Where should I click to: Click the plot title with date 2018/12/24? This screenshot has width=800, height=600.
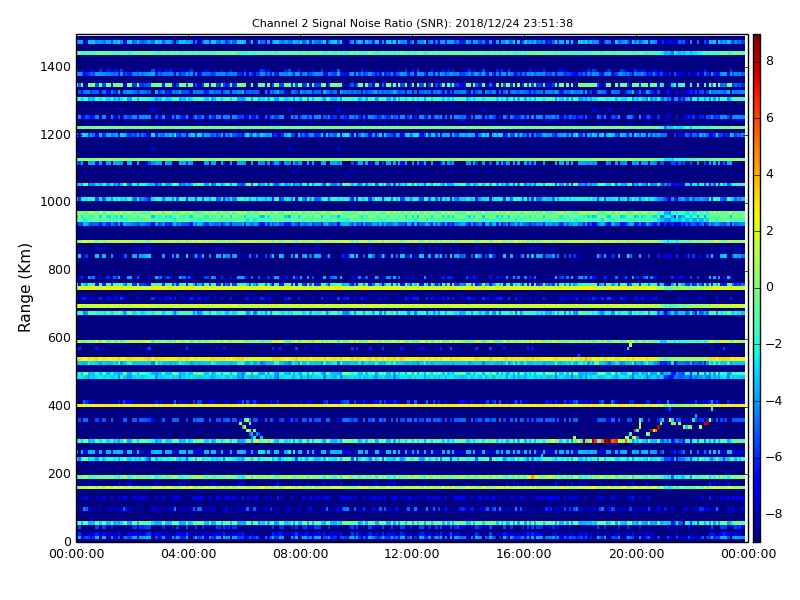[x=412, y=23]
